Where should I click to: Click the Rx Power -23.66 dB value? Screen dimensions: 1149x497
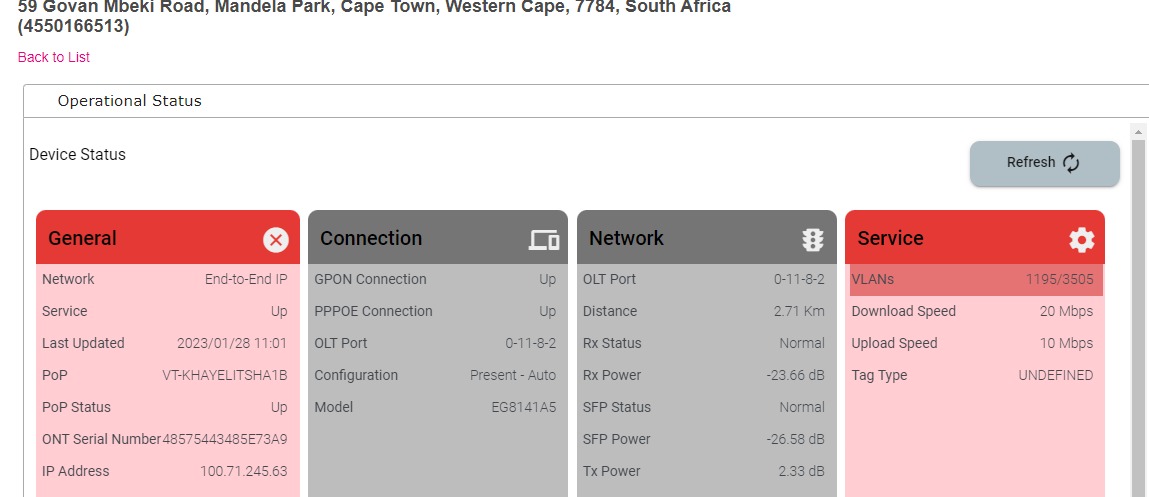click(792, 375)
